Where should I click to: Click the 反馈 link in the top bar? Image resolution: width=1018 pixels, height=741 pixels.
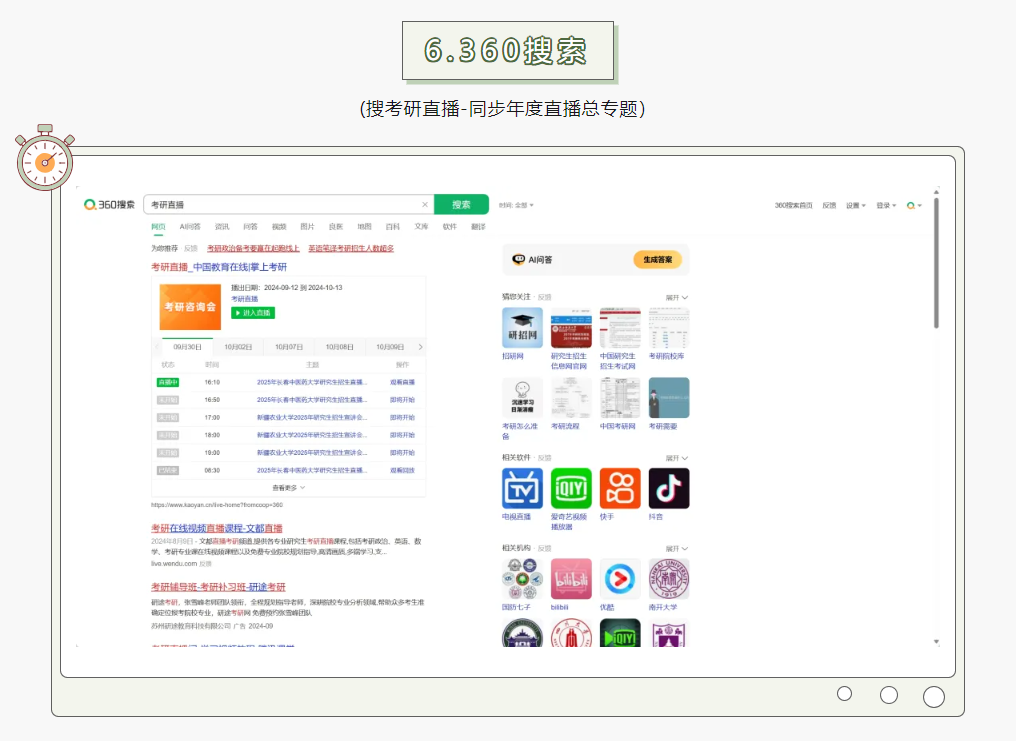[x=829, y=205]
